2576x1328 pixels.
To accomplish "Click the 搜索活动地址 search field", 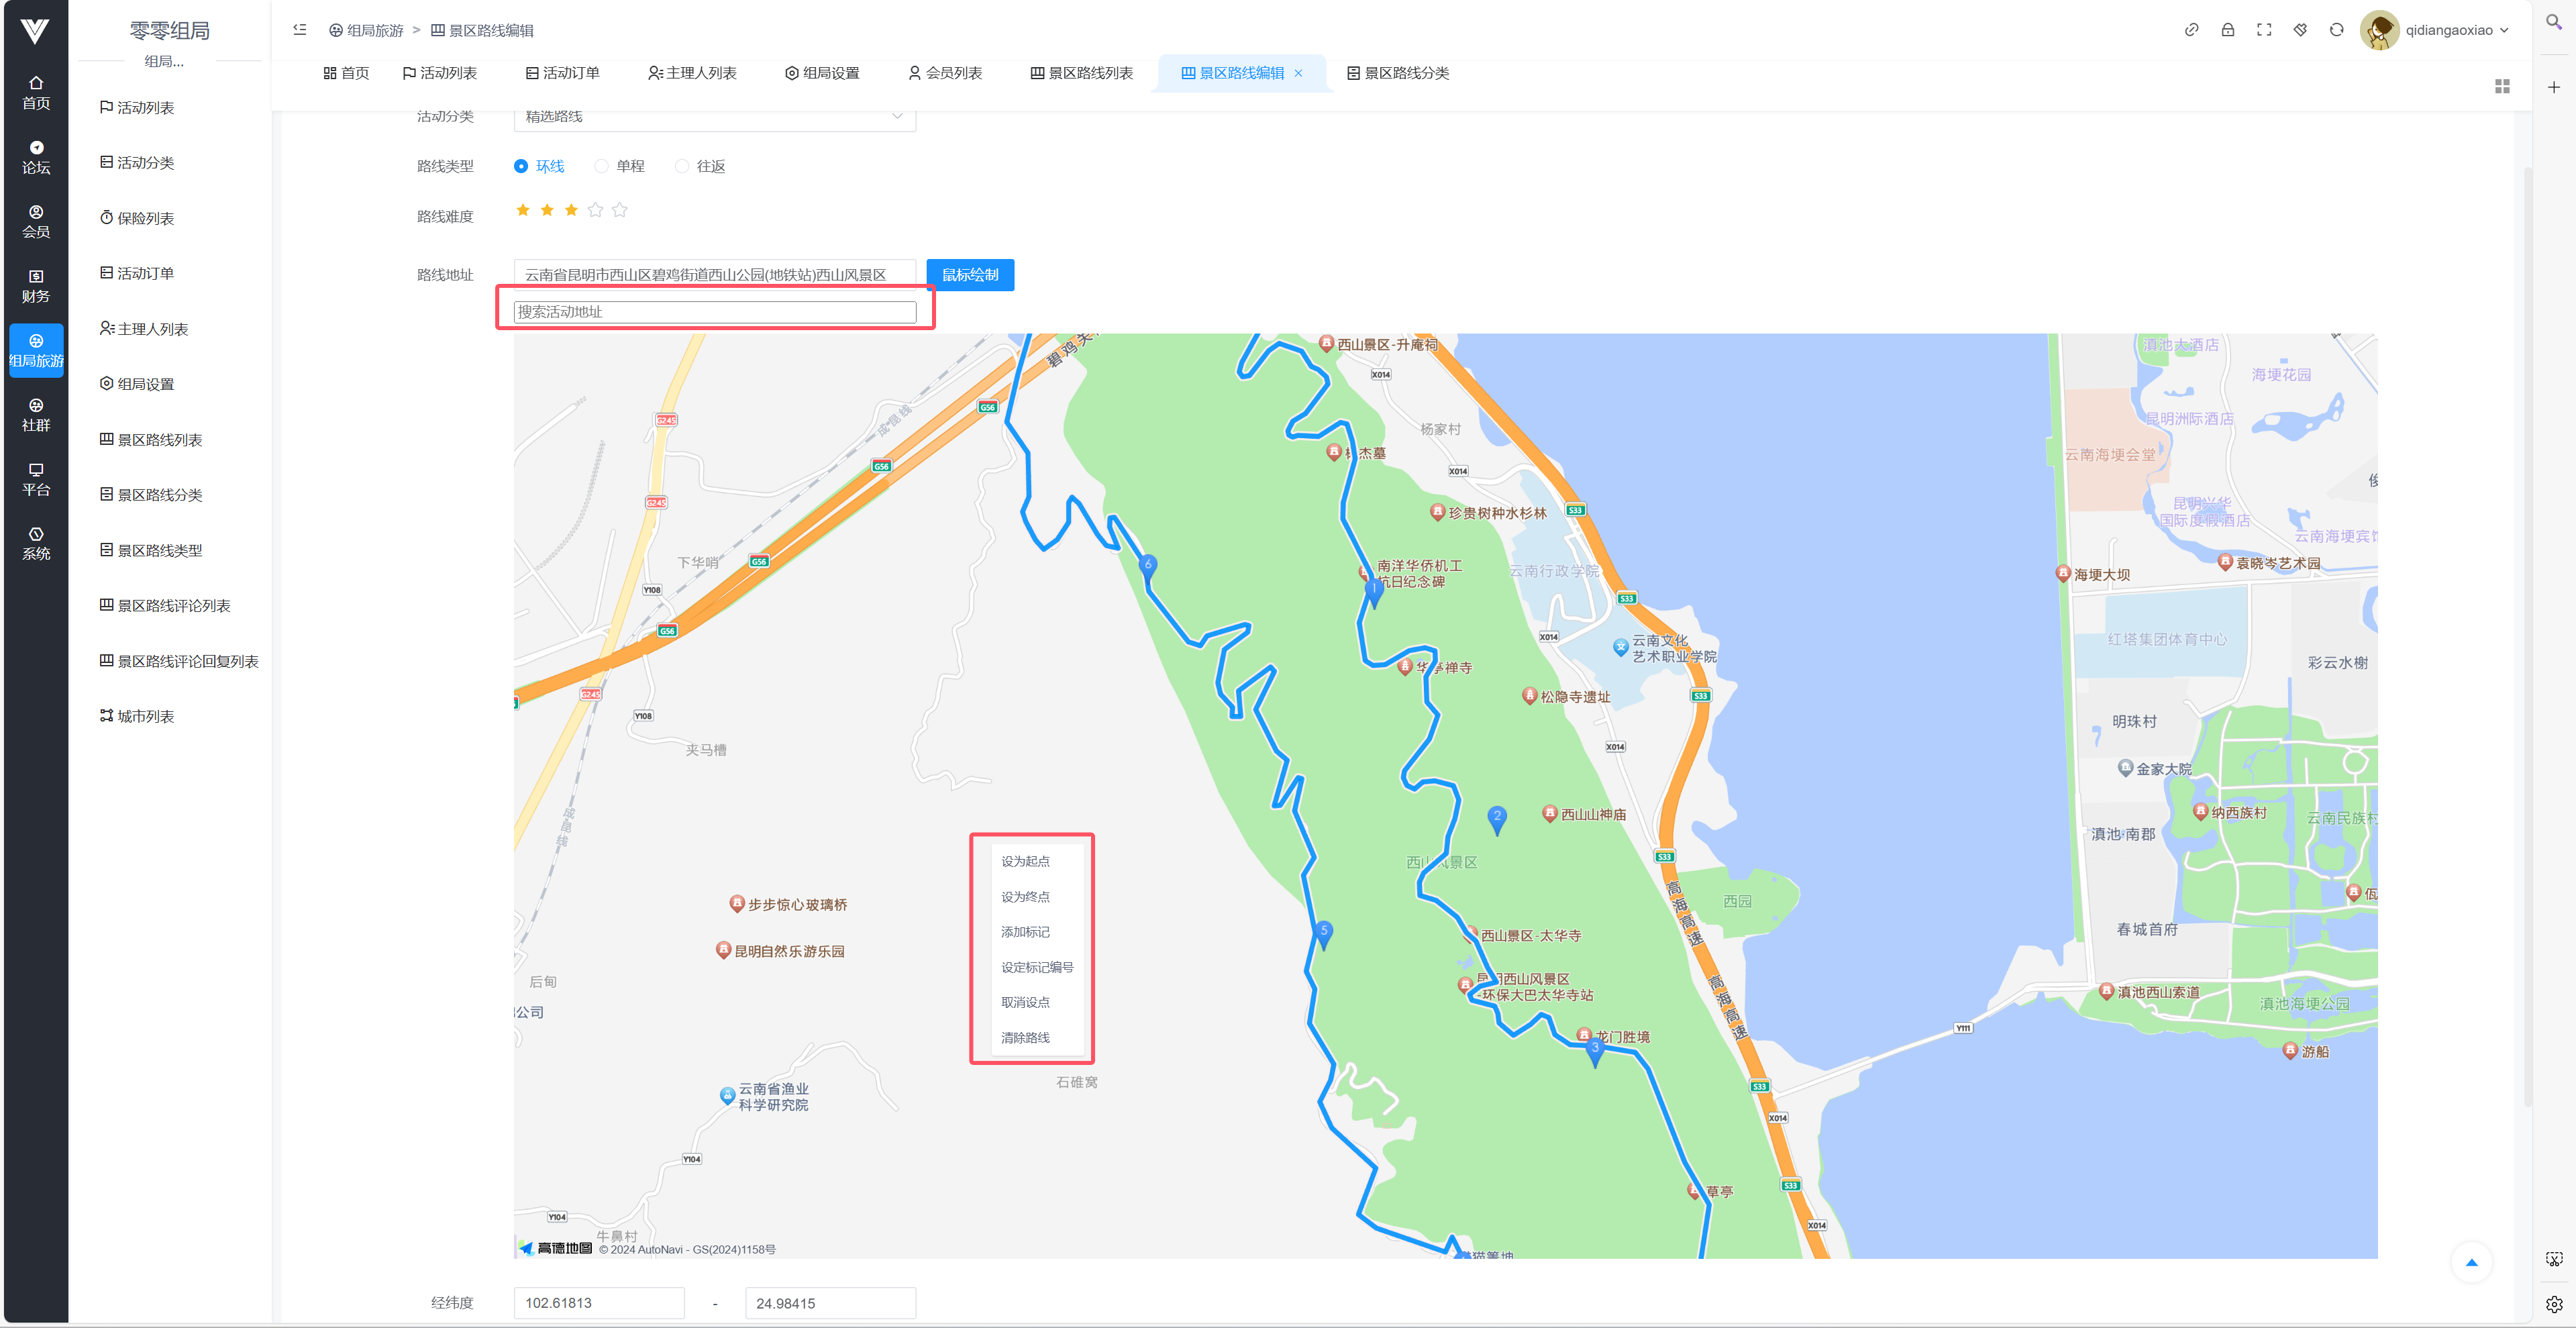I will tap(714, 312).
